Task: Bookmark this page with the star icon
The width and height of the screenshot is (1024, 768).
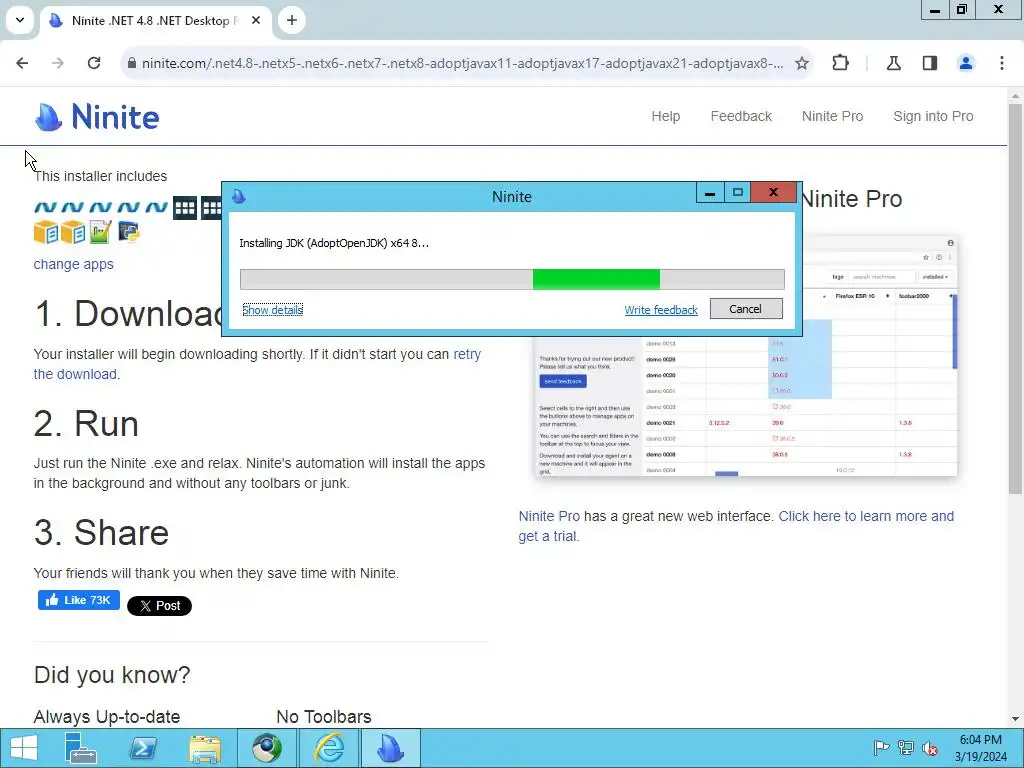Action: [802, 63]
